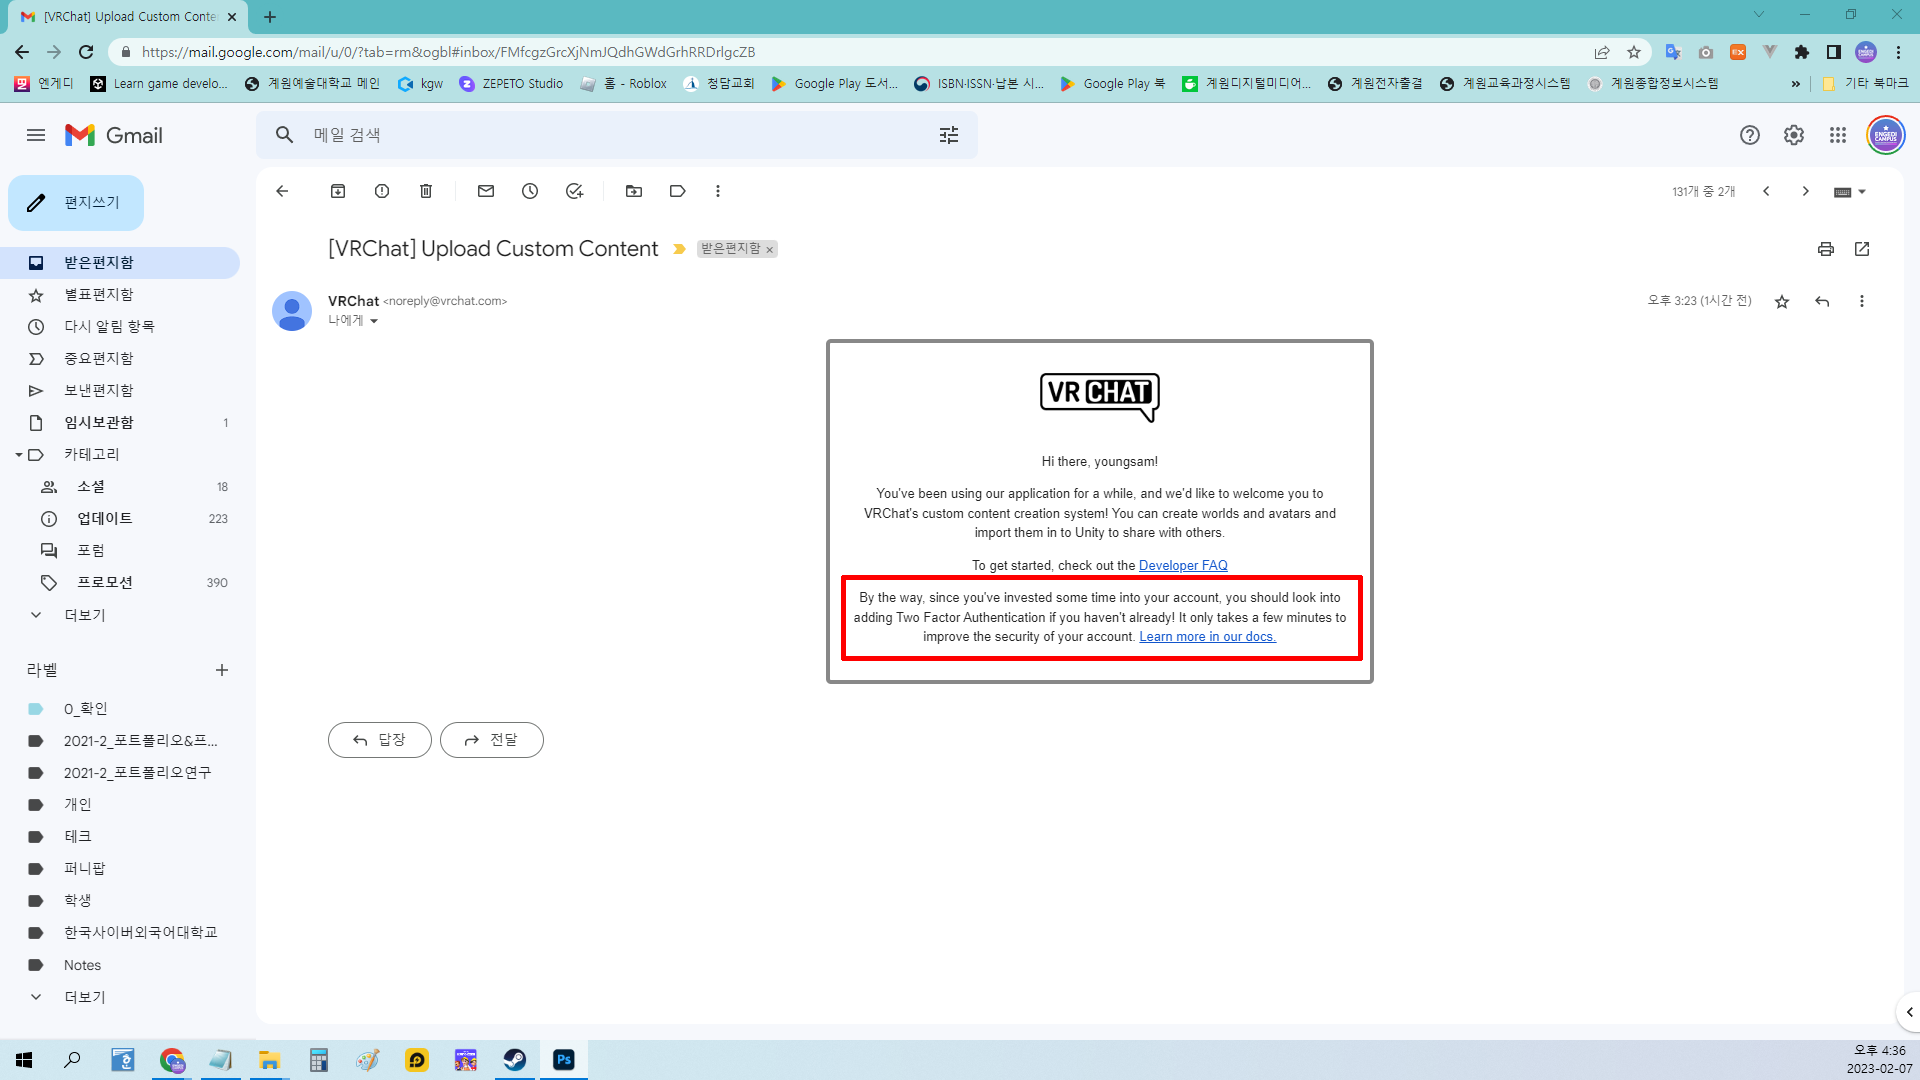Open 보낸편지함 sent folder

[x=120, y=391]
